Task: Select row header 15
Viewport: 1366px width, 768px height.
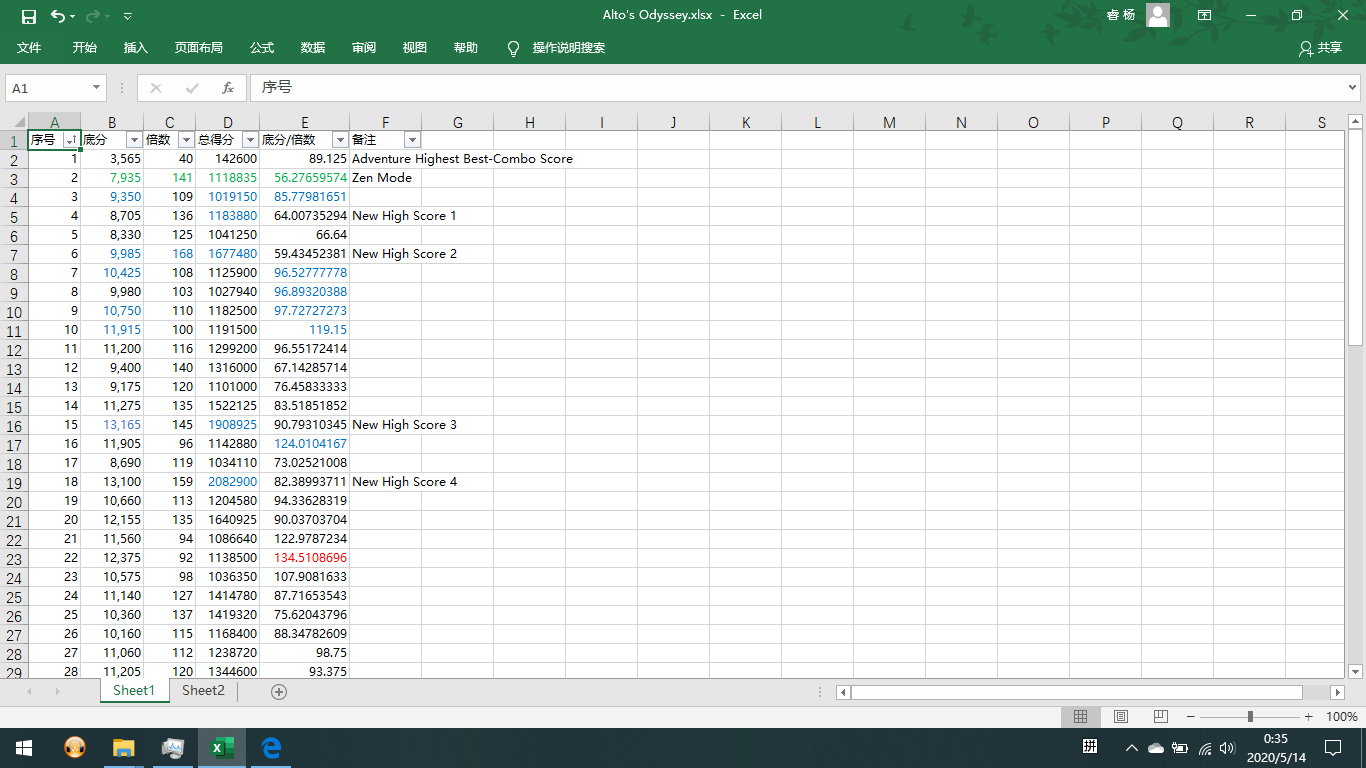Action: pos(14,406)
